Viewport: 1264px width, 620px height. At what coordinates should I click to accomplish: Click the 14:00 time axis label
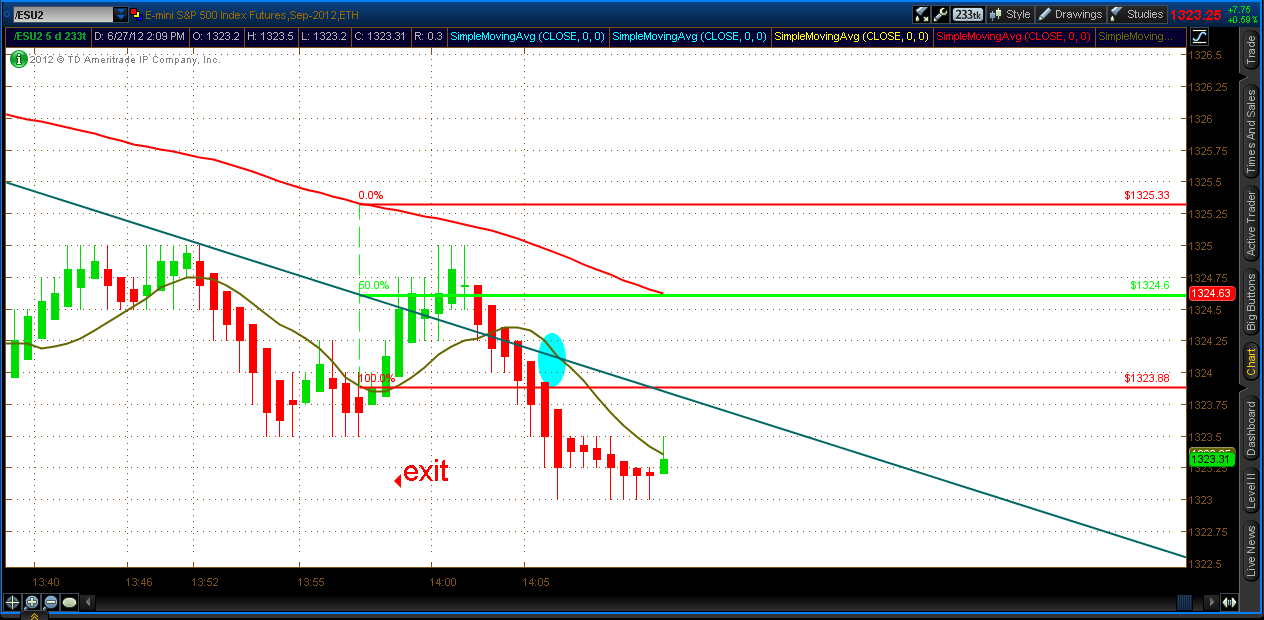443,582
